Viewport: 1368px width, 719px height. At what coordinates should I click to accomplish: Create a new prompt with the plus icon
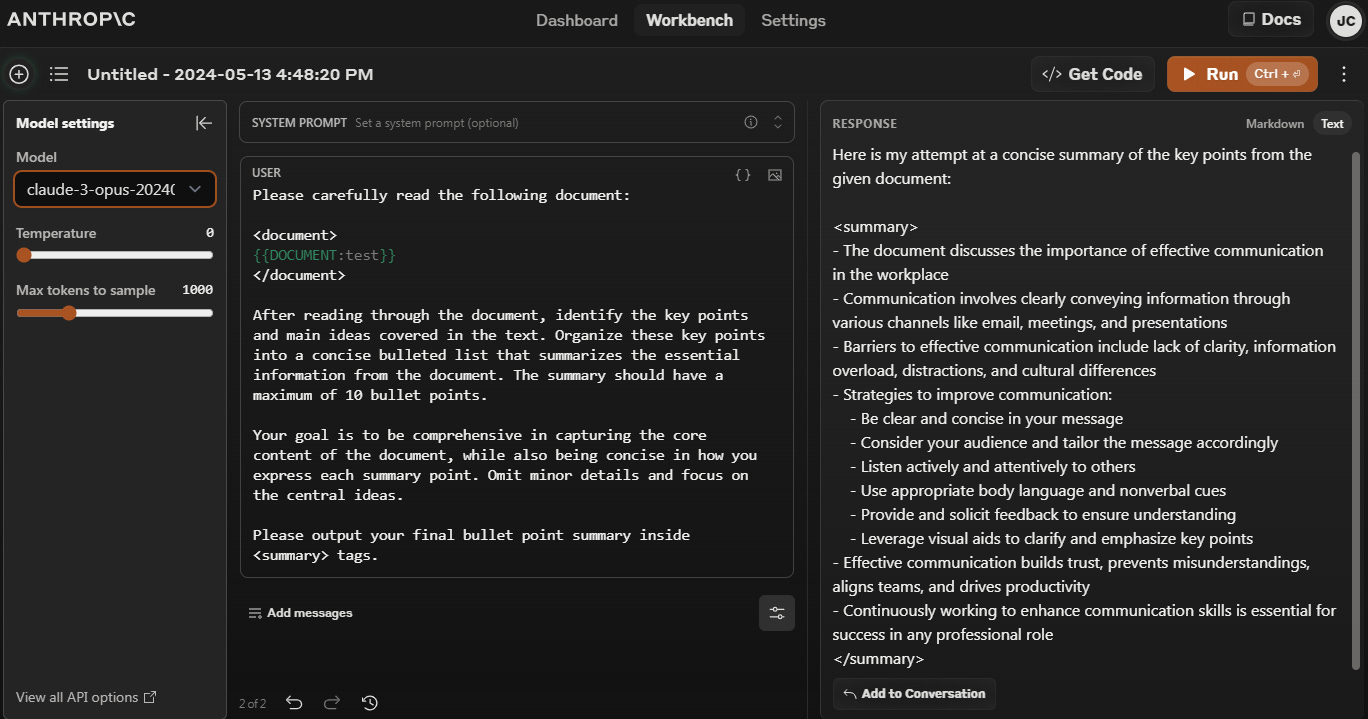[18, 73]
